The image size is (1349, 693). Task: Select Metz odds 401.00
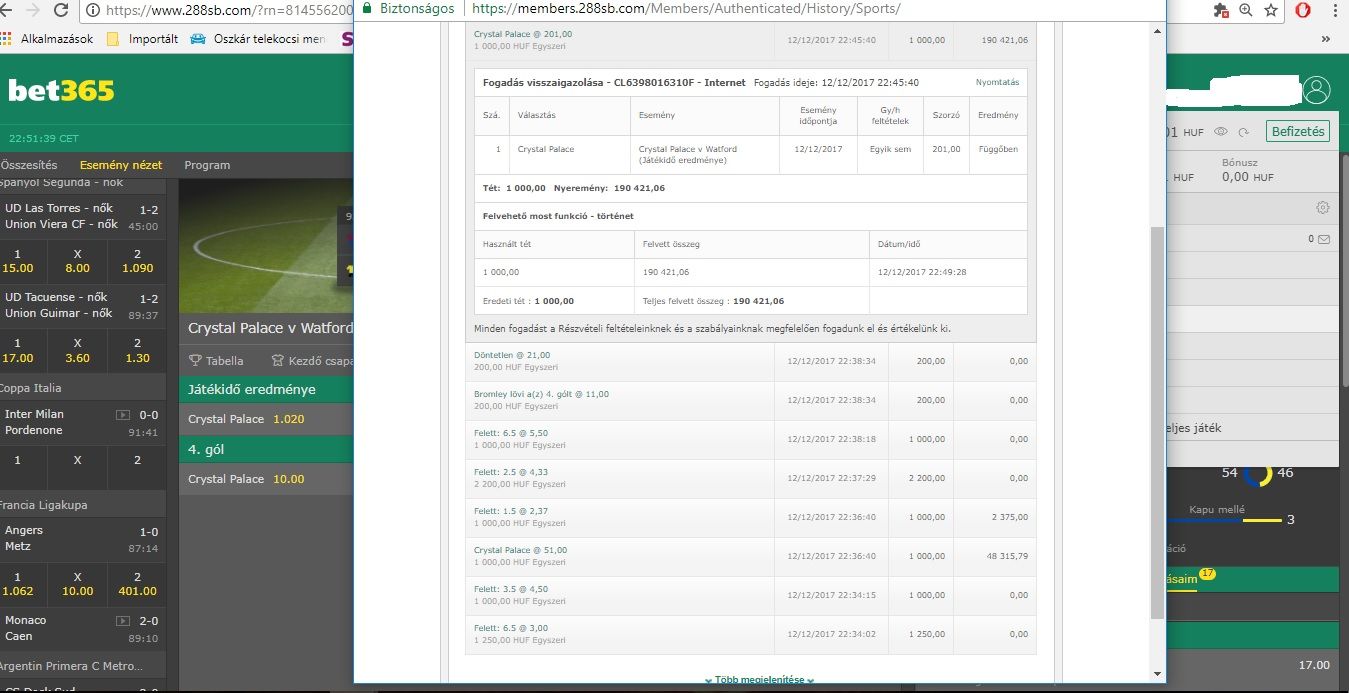pos(137,584)
